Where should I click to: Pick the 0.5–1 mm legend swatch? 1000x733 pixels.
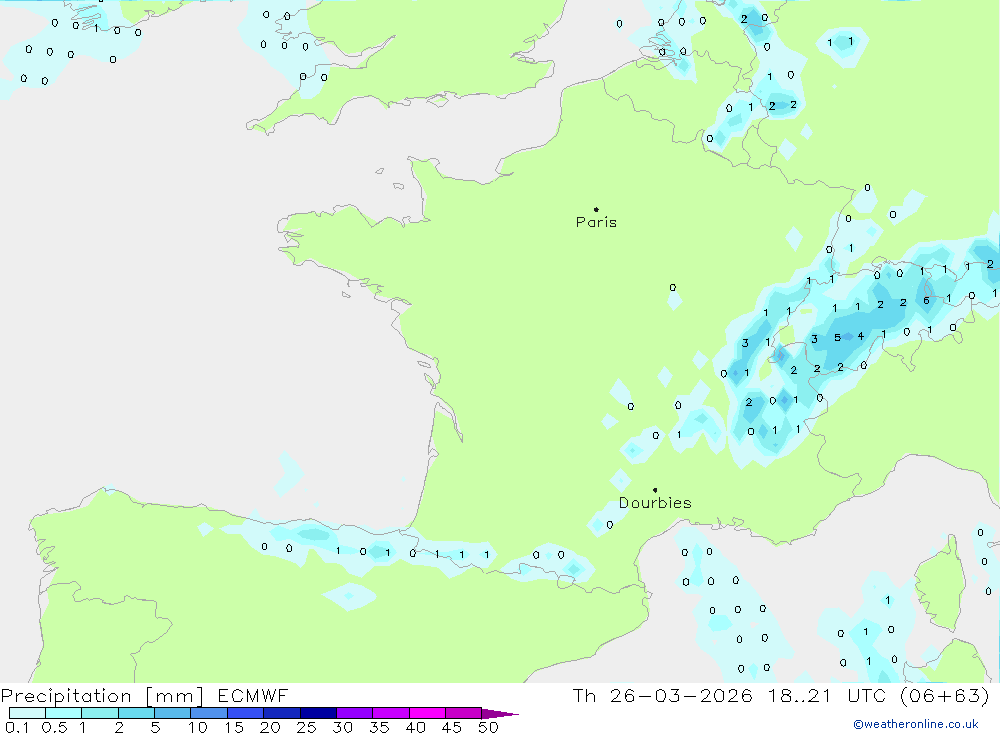coord(64,713)
